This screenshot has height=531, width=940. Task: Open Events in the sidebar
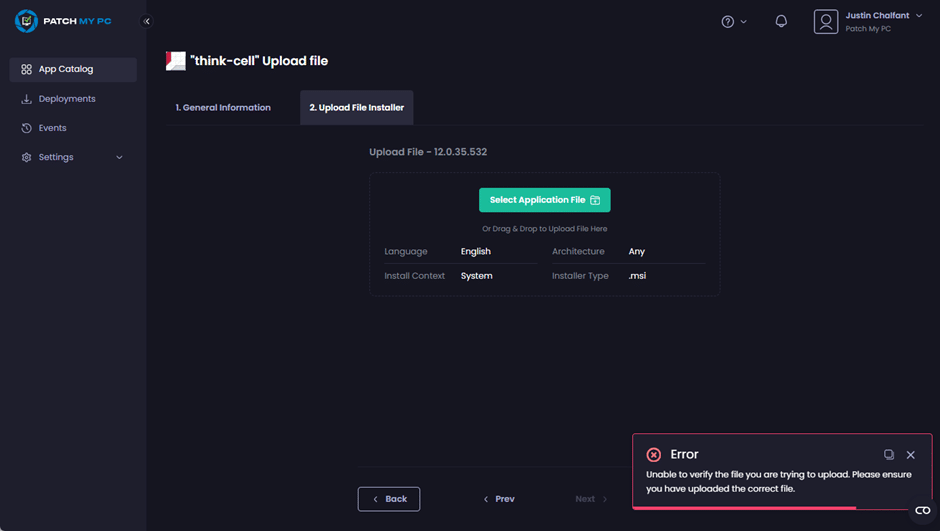click(x=52, y=128)
